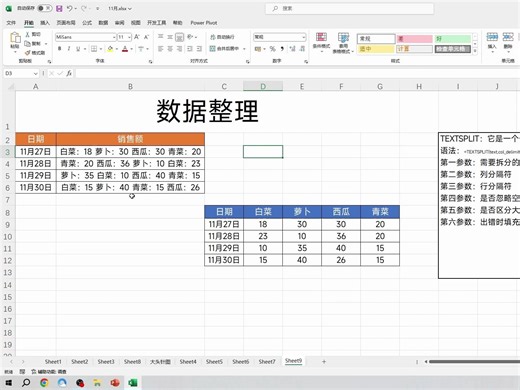Image resolution: width=520 pixels, height=390 pixels.
Task: Open the Windows Start menu
Action: pyautogui.click(x=8, y=383)
